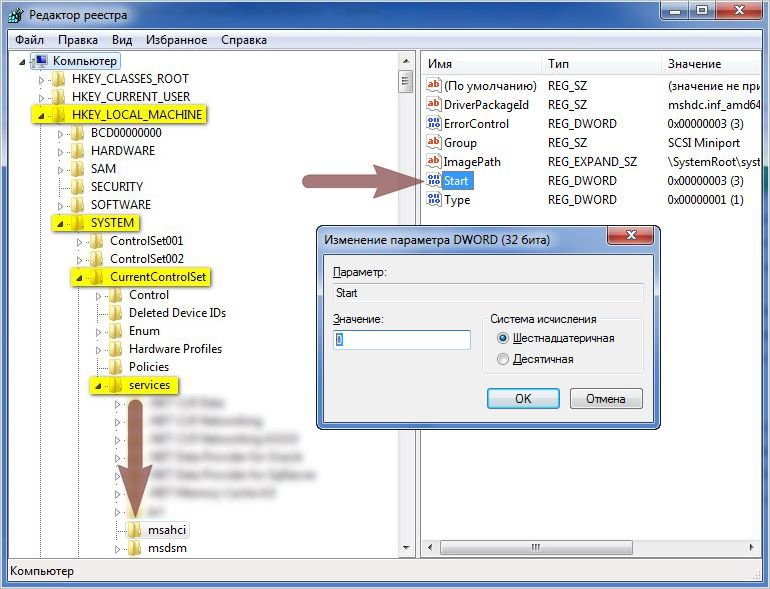This screenshot has height=589, width=770.
Task: Click the ImagePath string value icon
Action: [433, 162]
